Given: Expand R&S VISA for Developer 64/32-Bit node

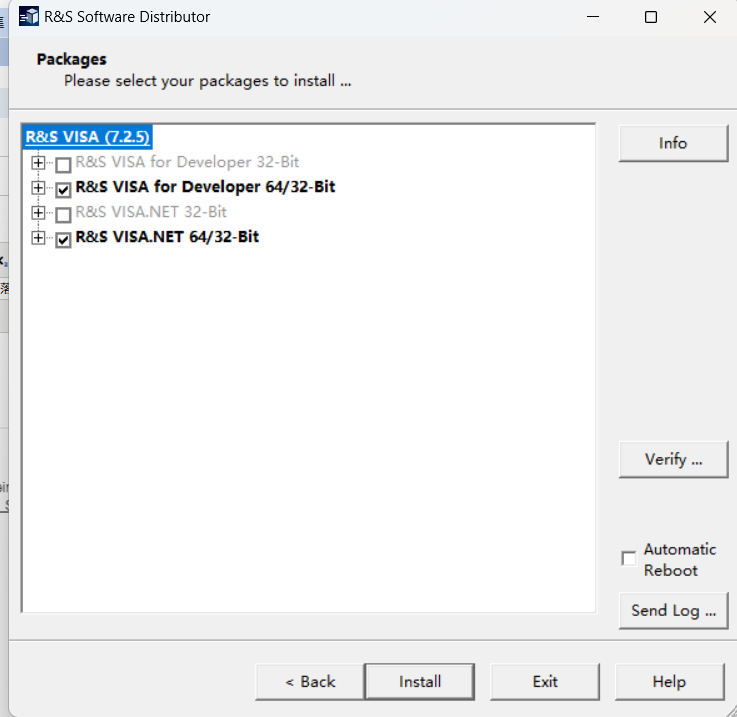Looking at the screenshot, I should pos(38,188).
